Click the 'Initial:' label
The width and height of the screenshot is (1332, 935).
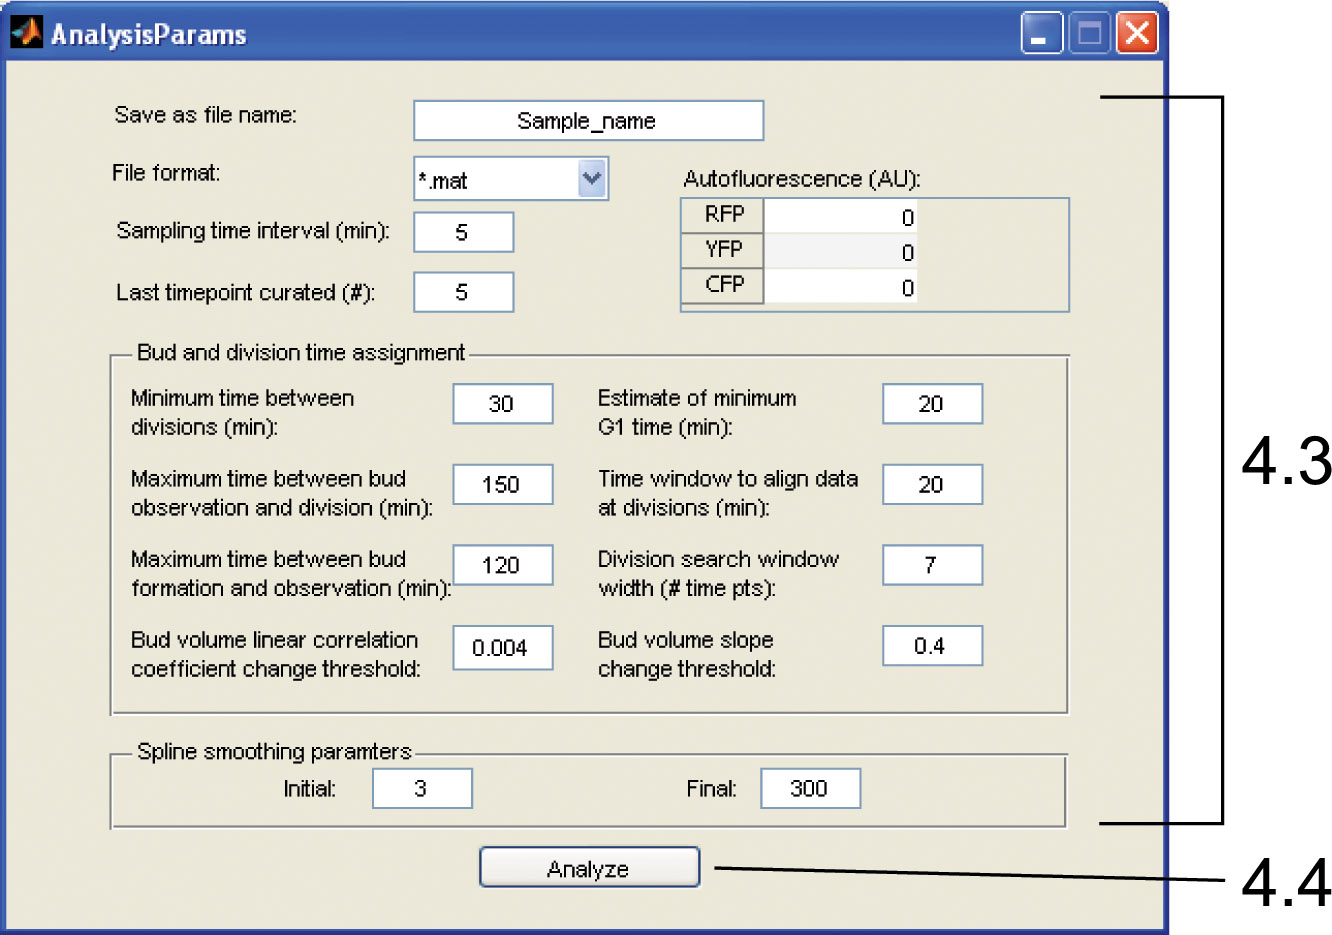tap(310, 789)
